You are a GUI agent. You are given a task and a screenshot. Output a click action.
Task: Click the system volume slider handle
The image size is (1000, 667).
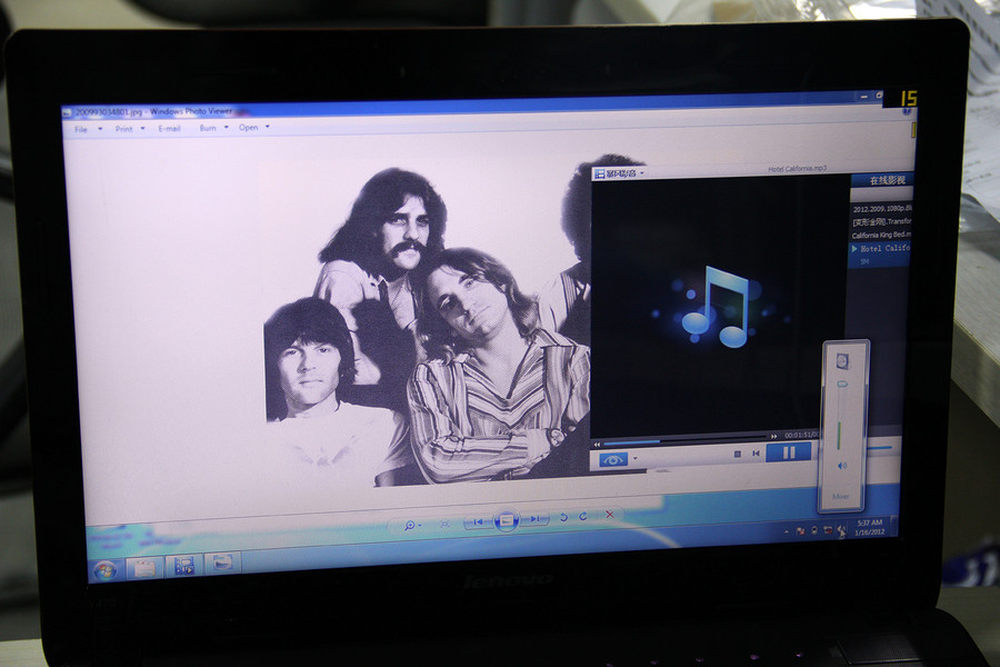tap(841, 384)
